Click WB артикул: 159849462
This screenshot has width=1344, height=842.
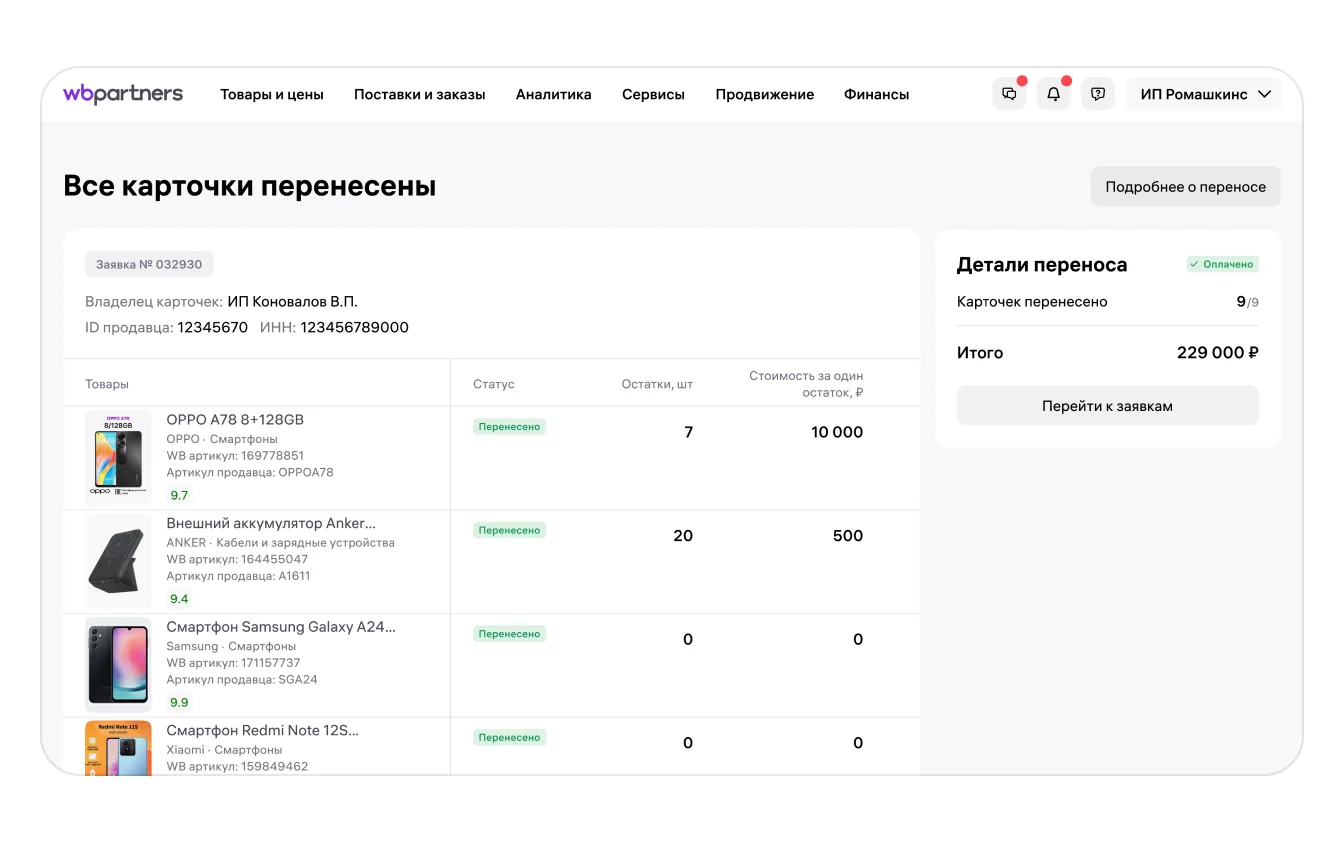click(237, 767)
